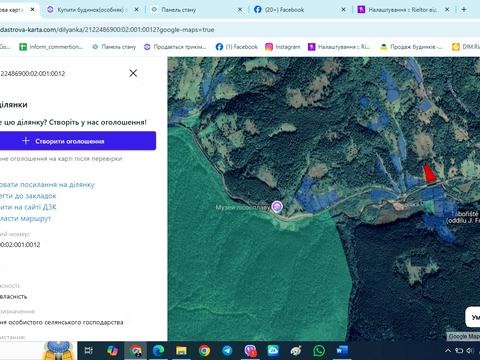
Task: Open the Rieltor settings bookmark
Action: click(339, 47)
